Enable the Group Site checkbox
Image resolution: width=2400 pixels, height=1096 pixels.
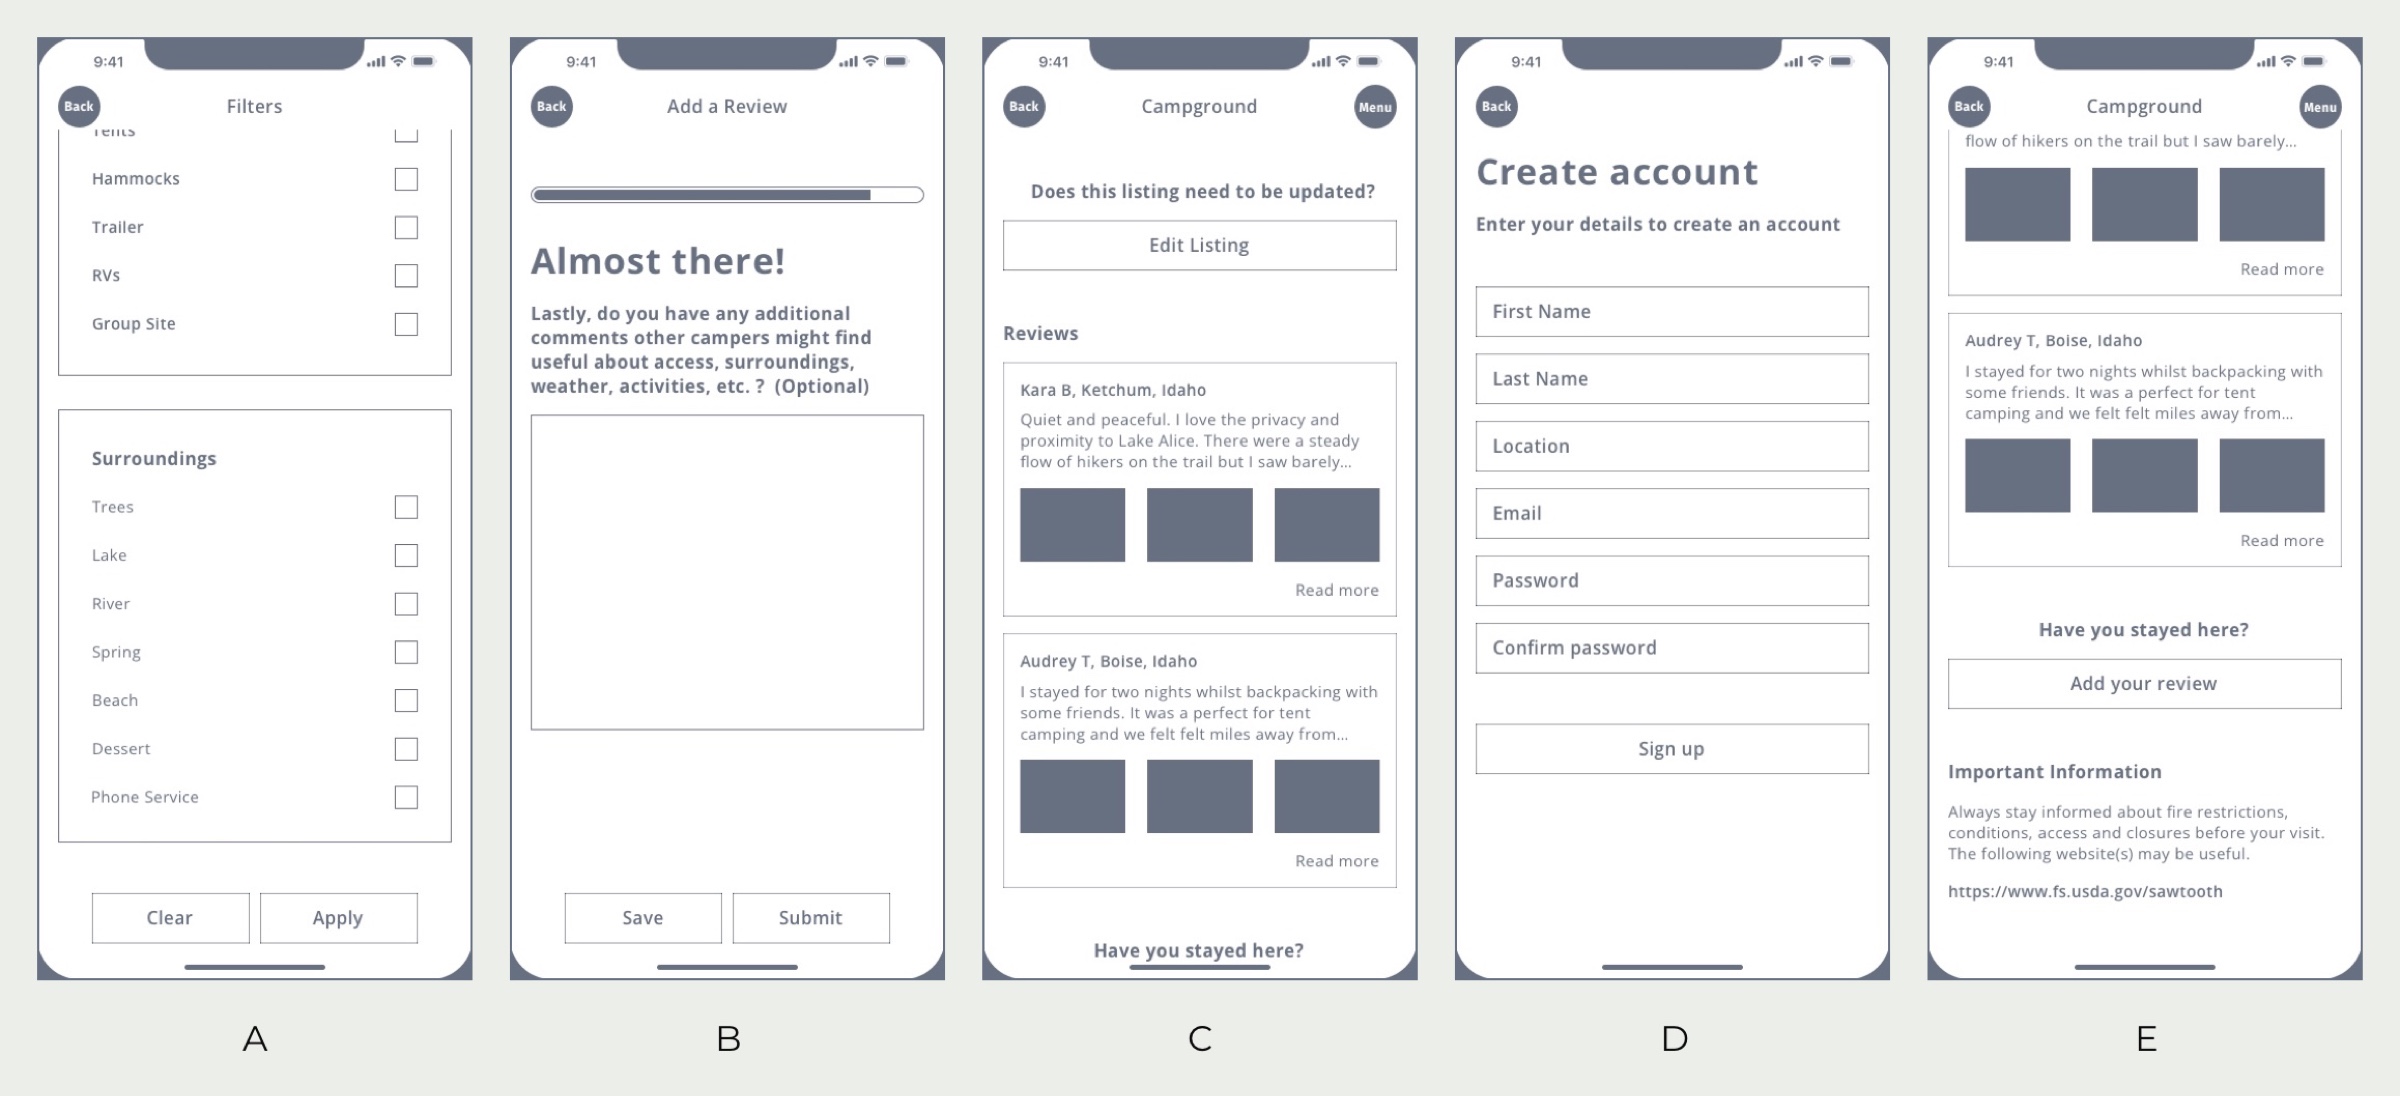(406, 323)
